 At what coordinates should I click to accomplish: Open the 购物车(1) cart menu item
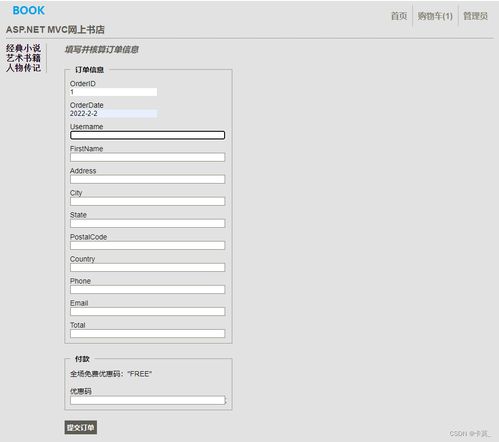(435, 16)
